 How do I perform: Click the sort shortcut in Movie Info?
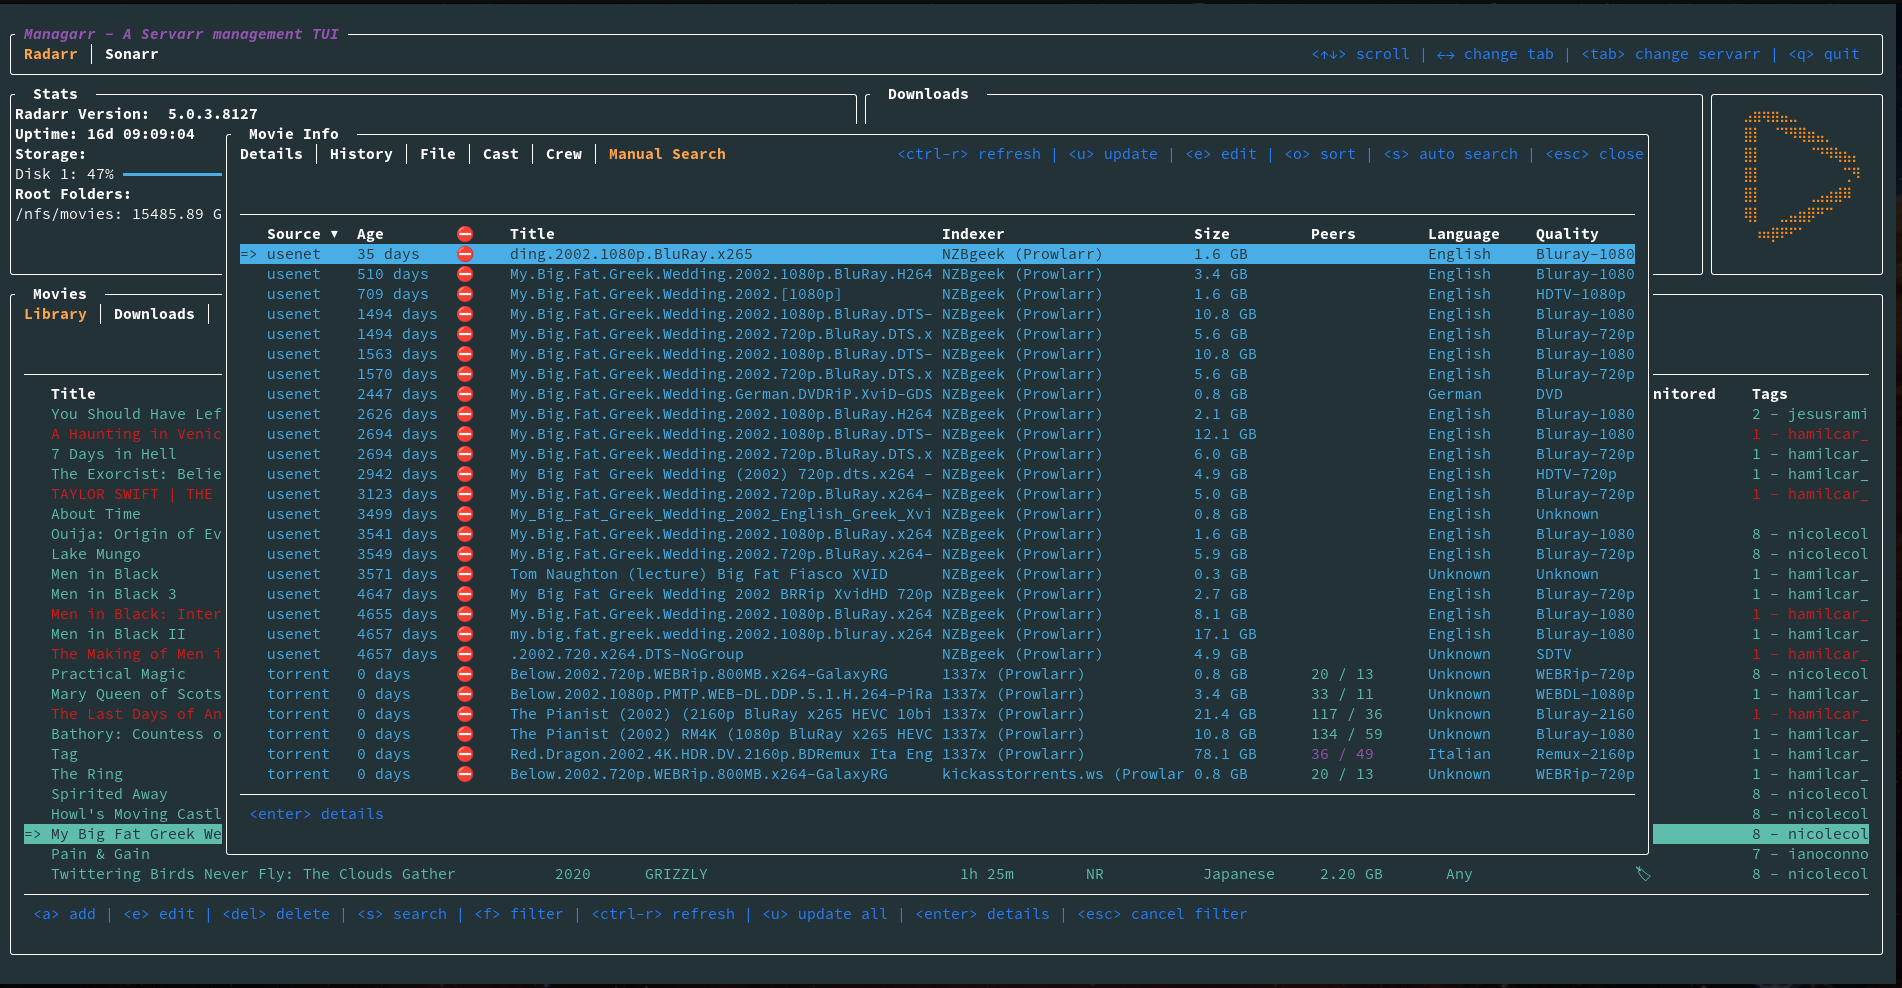point(1320,154)
